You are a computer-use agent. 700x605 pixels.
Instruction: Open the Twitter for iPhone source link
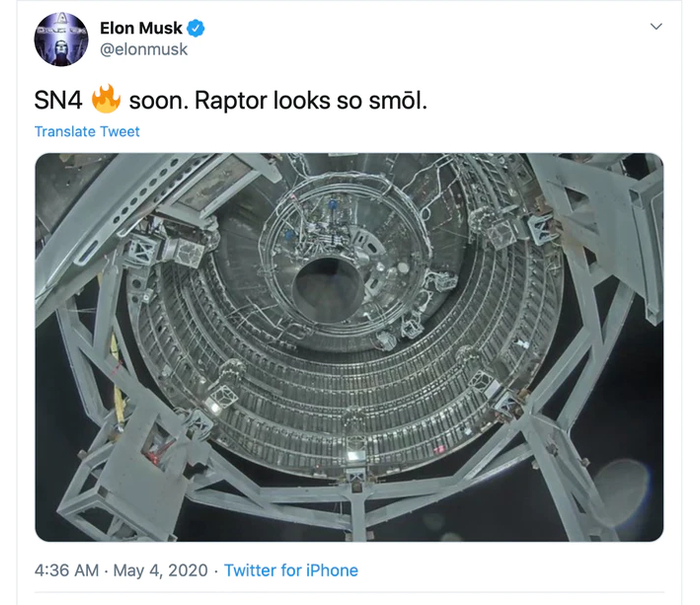pos(291,570)
